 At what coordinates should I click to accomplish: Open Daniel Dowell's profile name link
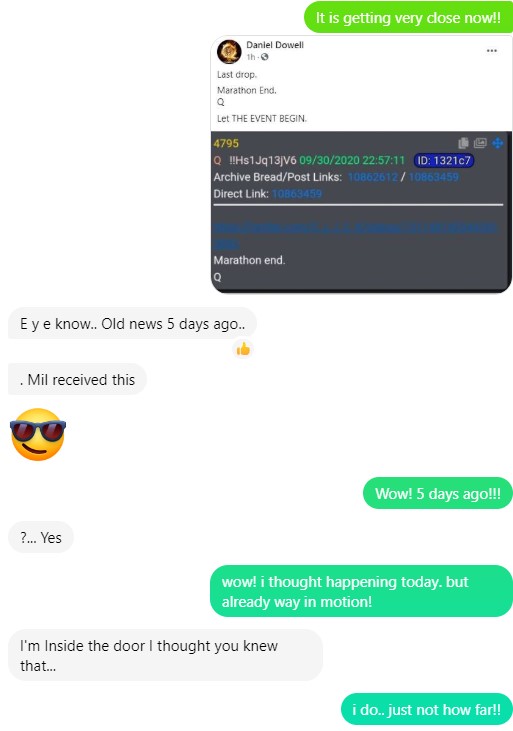(x=275, y=45)
